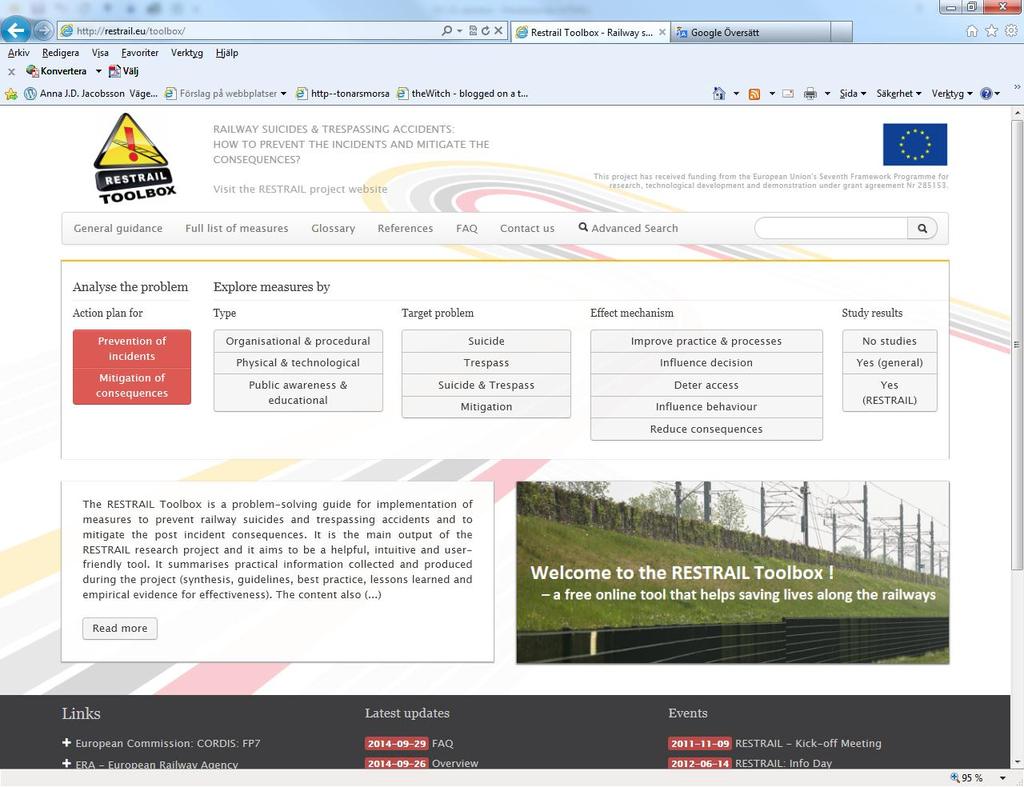Screen dimensions: 1024x787
Task: Click the Prevention of incidents button
Action: pos(132,349)
